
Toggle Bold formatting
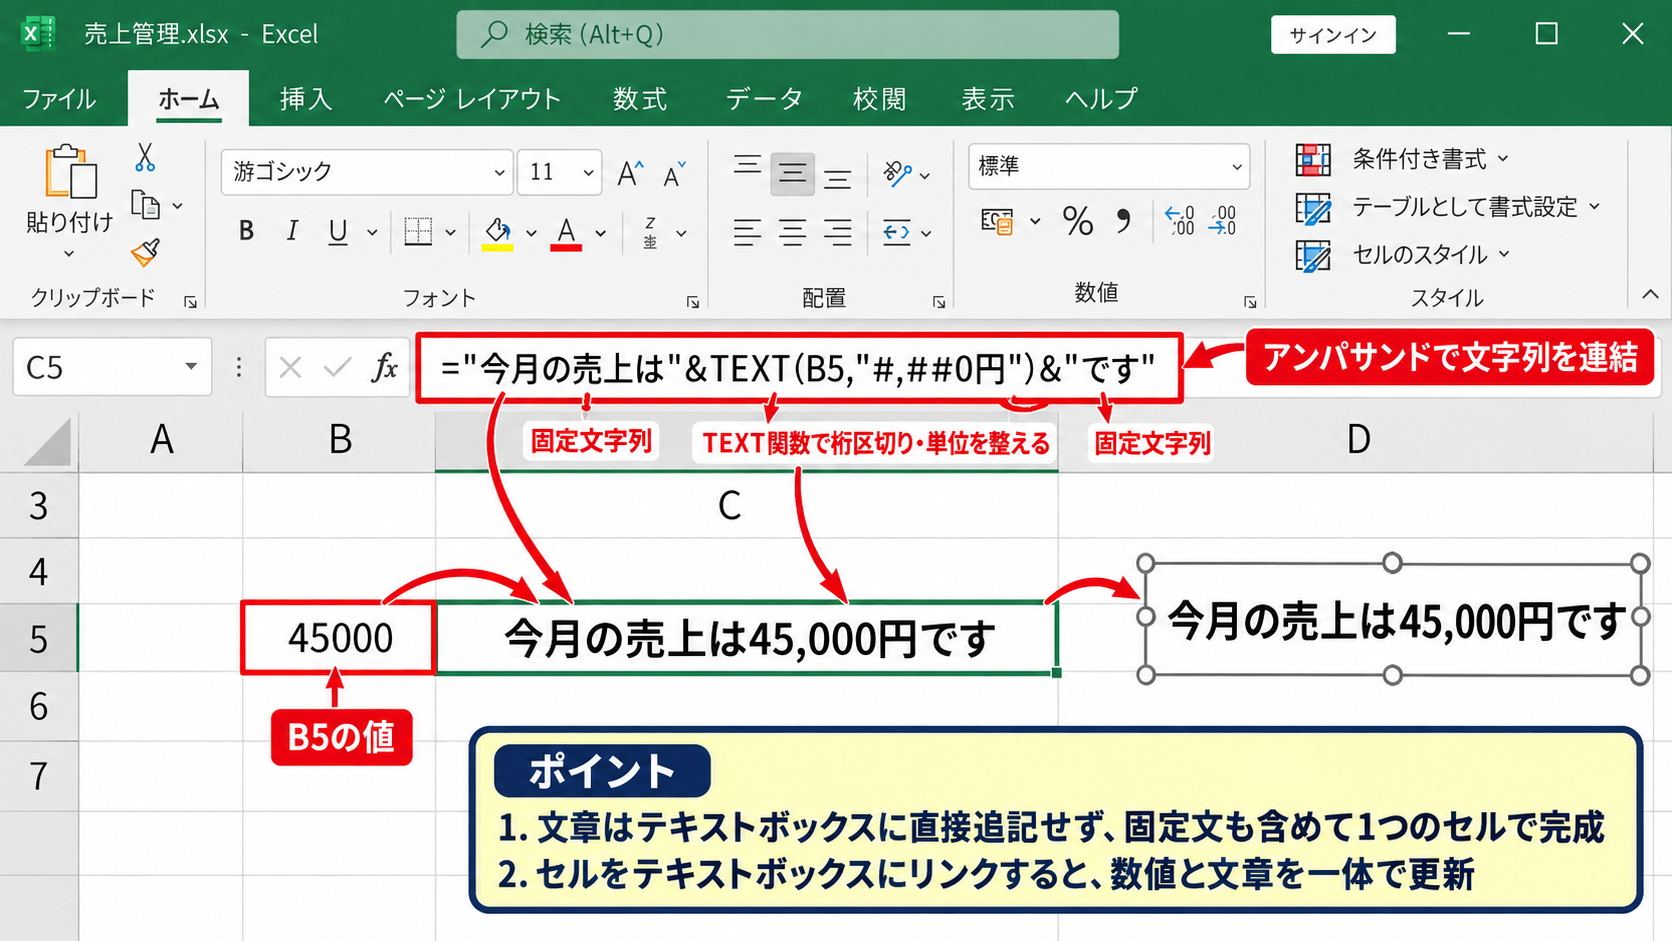coord(246,232)
